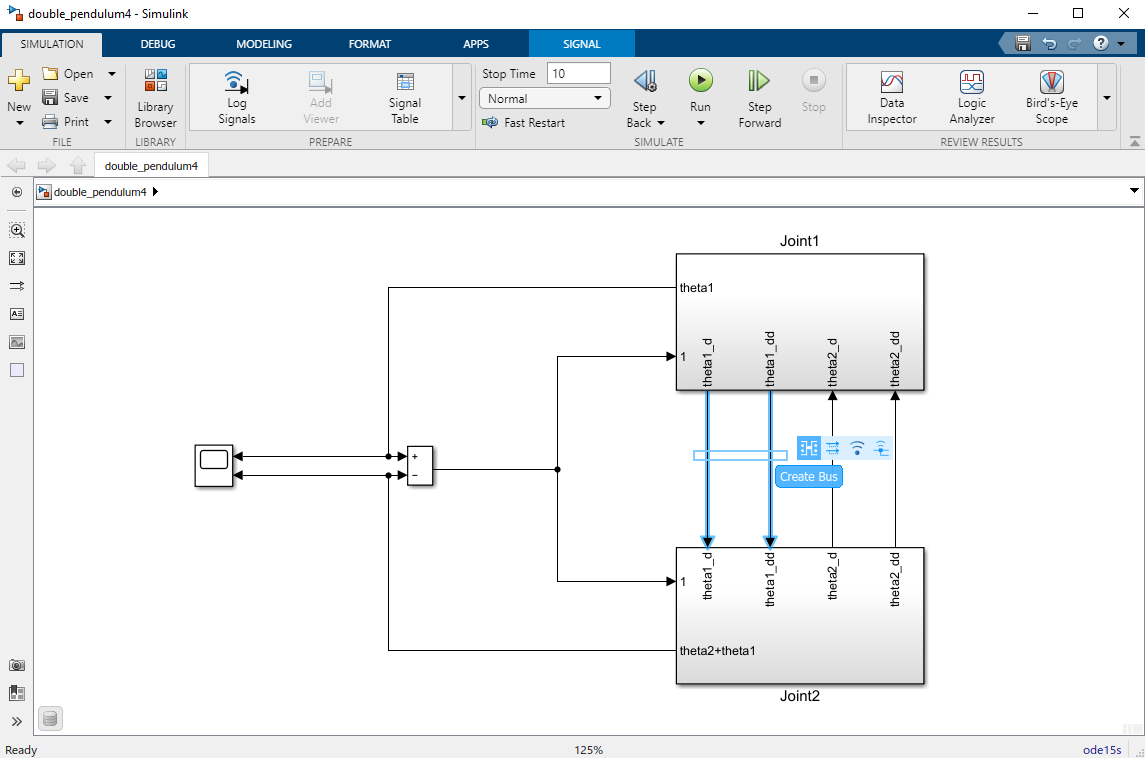The width and height of the screenshot is (1145, 758).
Task: Switch to the MODELING tab
Action: 264,44
